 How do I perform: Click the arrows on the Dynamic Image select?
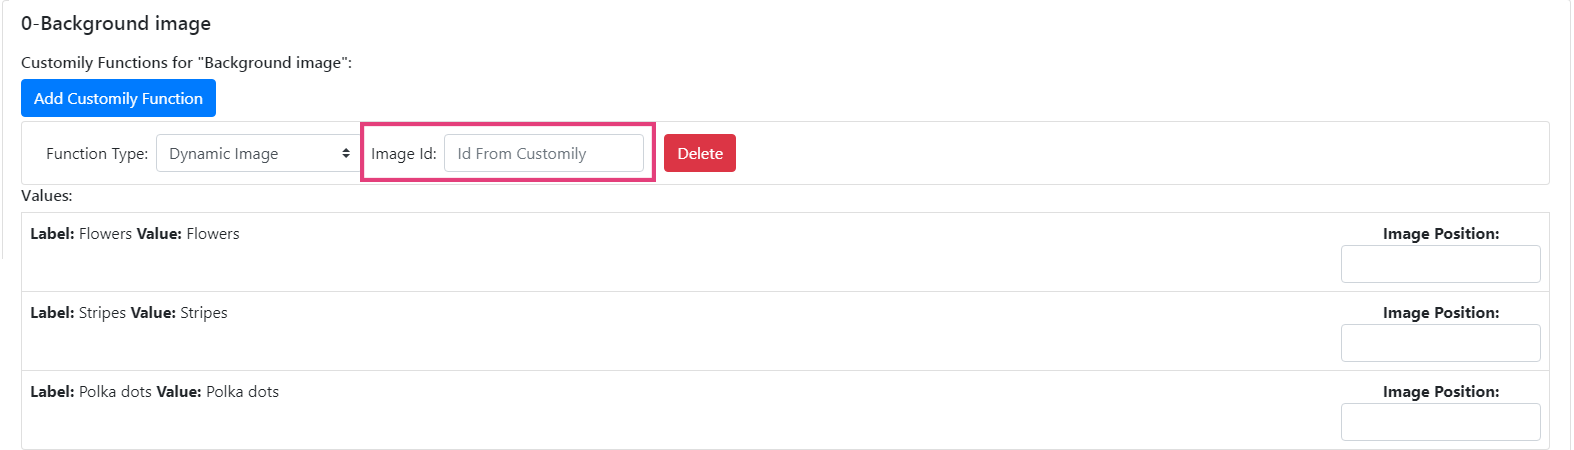click(346, 154)
